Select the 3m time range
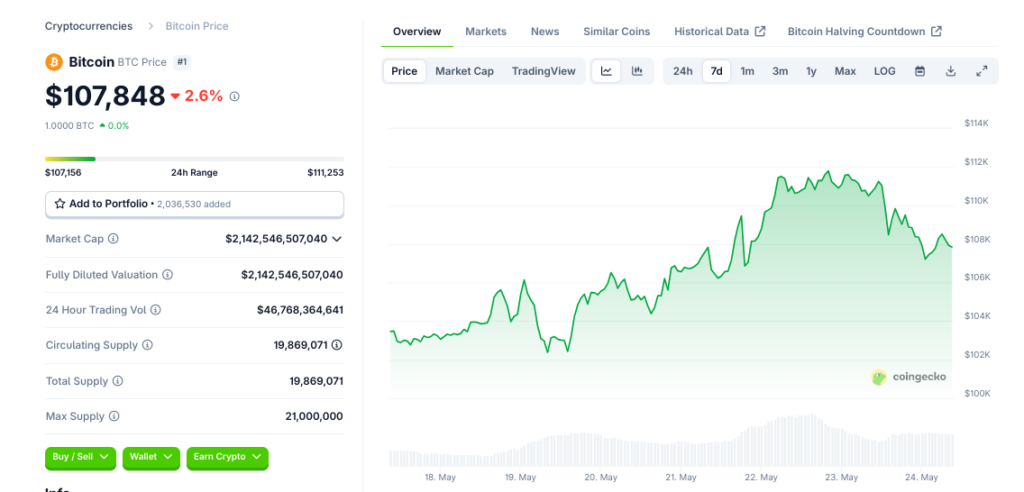Image resolution: width=1024 pixels, height=492 pixels. (x=780, y=71)
